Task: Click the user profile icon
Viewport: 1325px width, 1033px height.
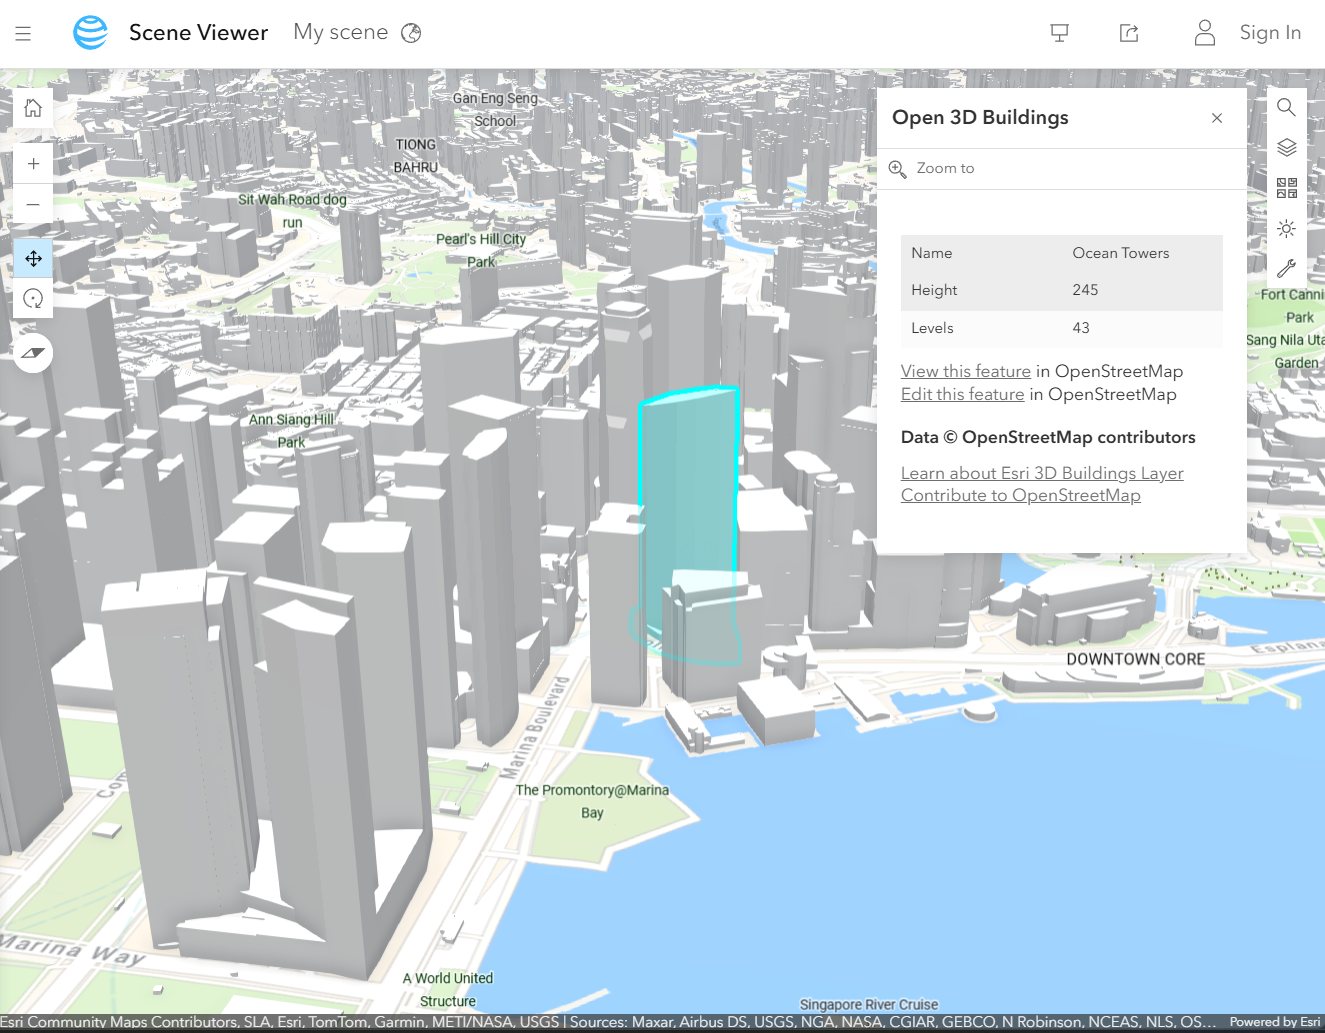Action: [1205, 33]
